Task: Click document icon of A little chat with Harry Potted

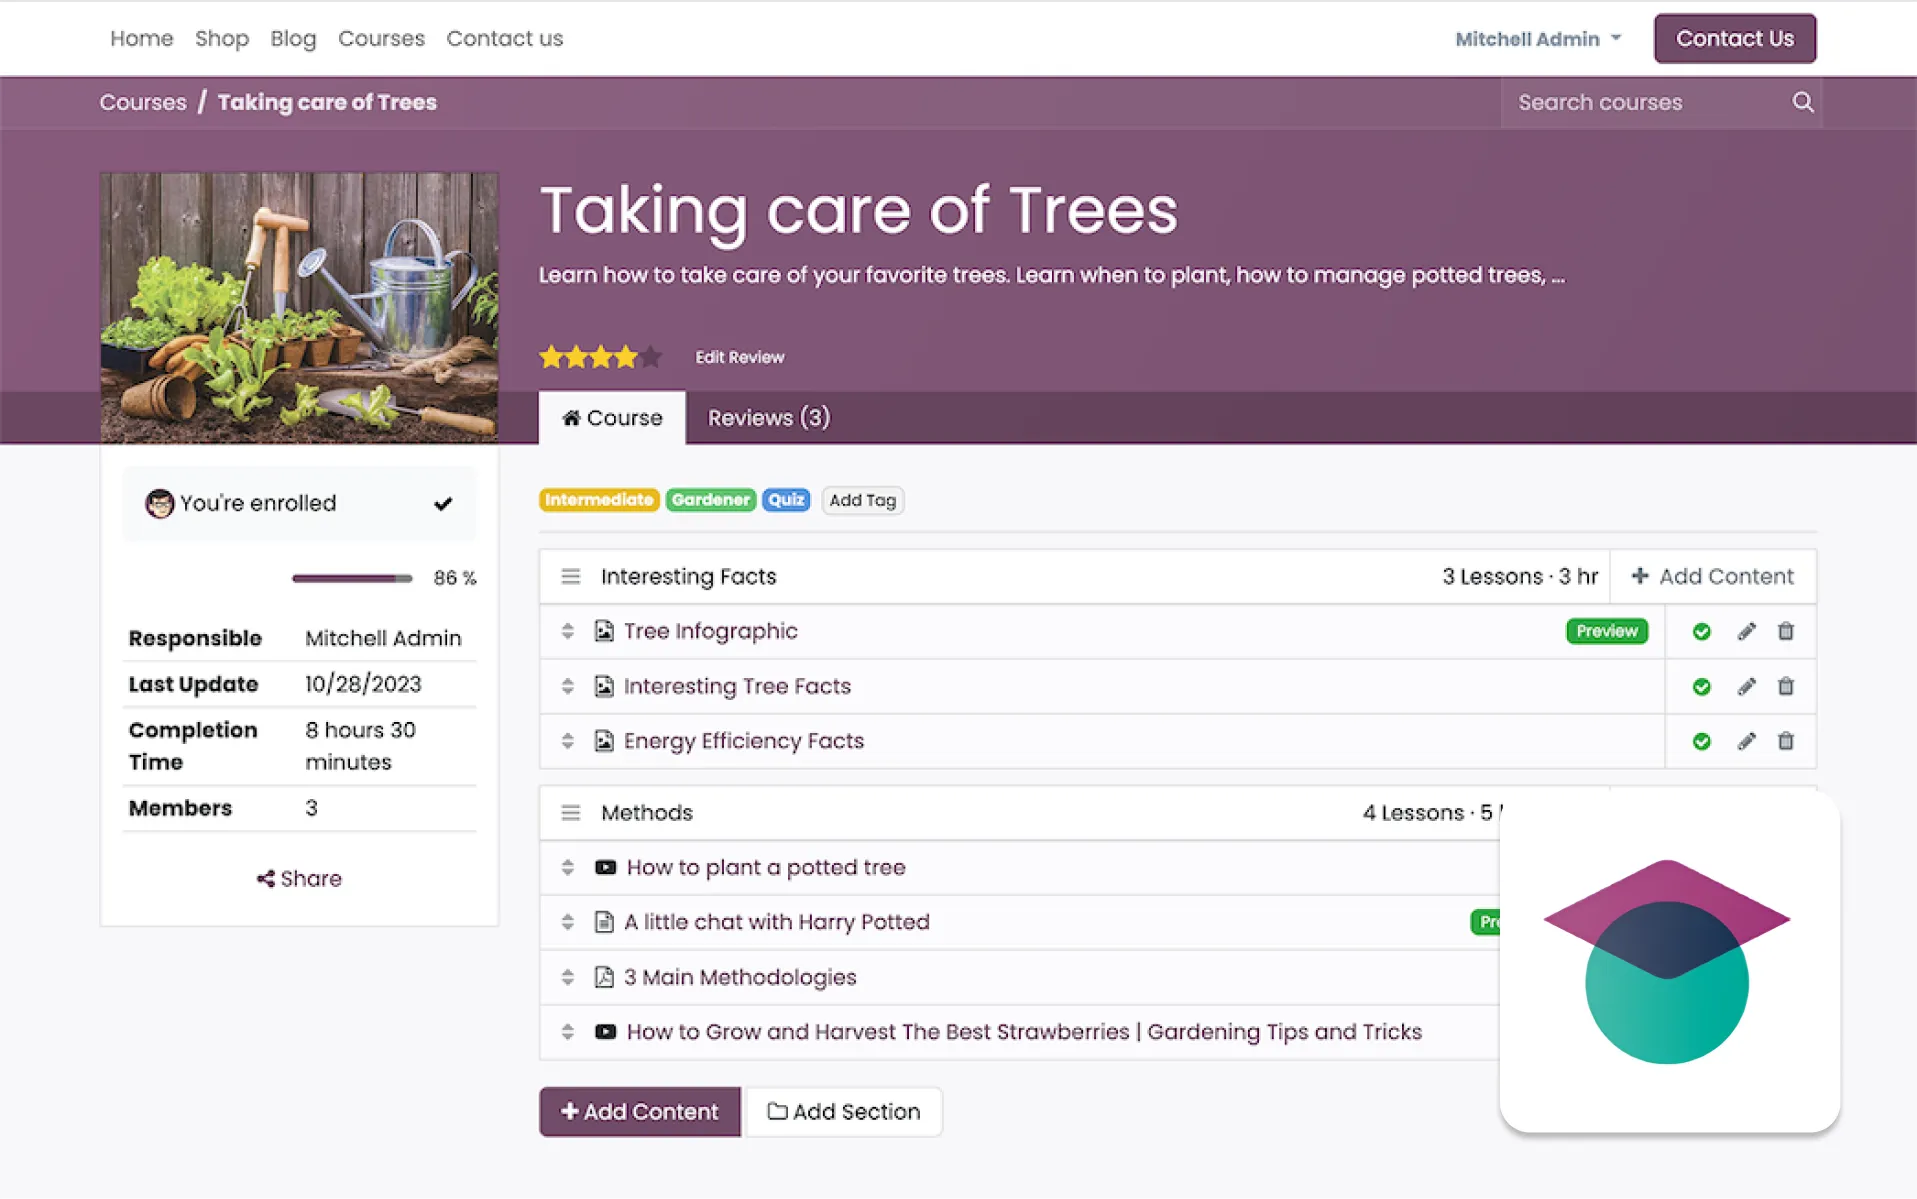Action: click(x=604, y=922)
